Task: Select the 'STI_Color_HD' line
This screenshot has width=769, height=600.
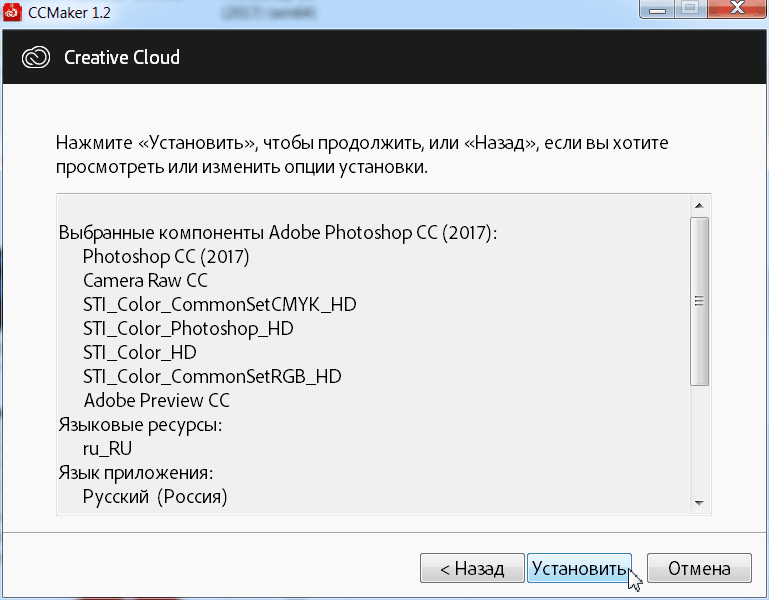Action: pos(139,353)
